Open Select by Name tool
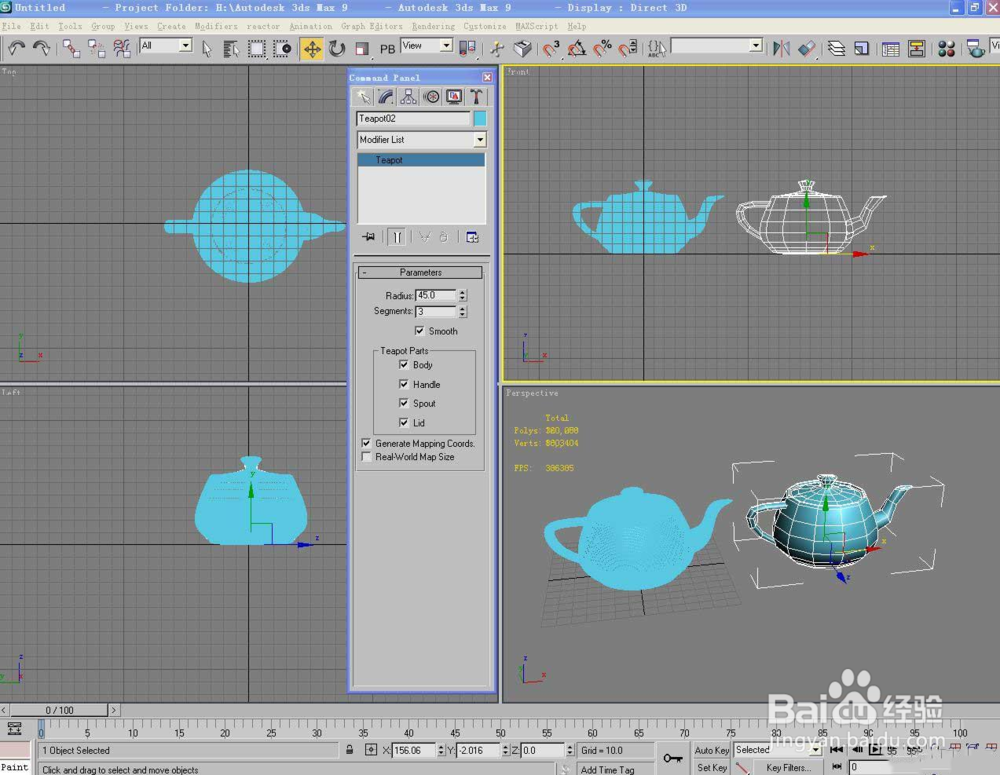This screenshot has height=775, width=1000. (231, 48)
